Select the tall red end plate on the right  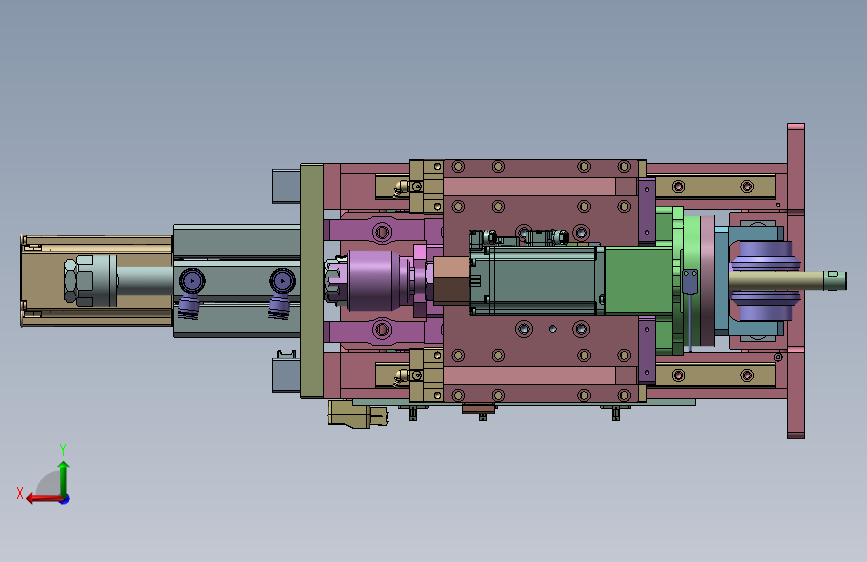tap(796, 280)
